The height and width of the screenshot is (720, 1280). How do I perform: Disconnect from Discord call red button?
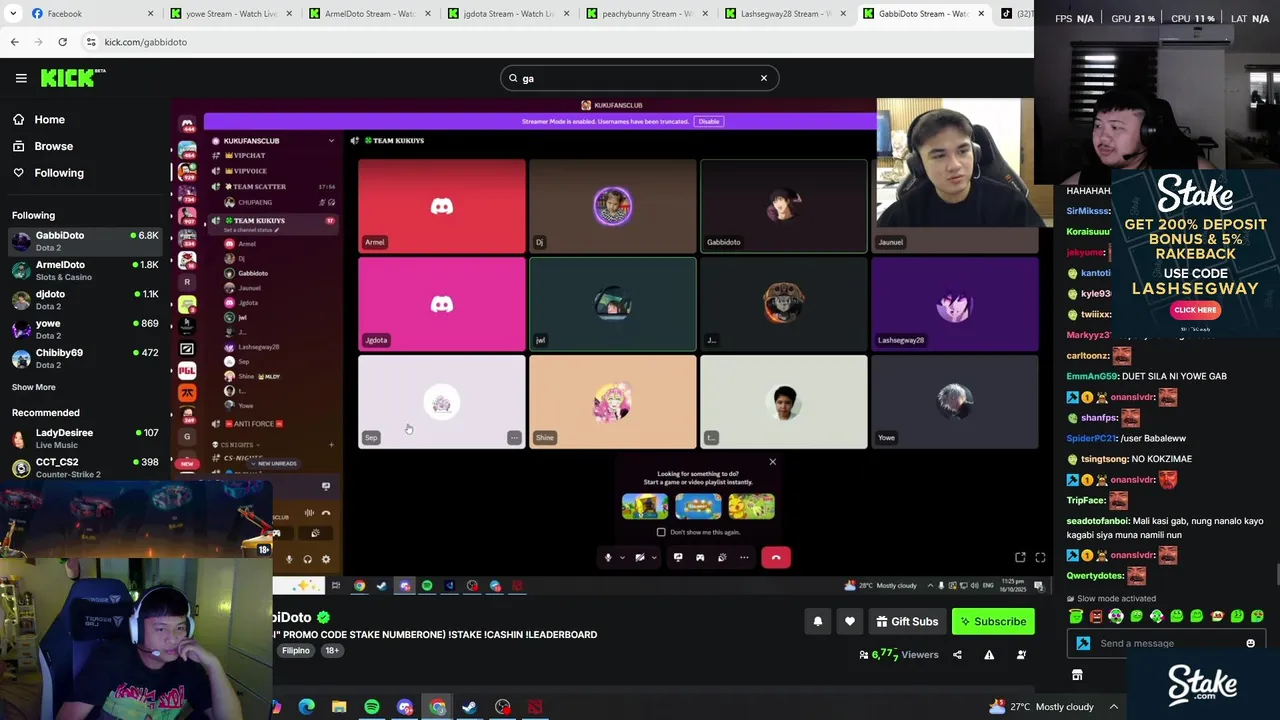(776, 557)
